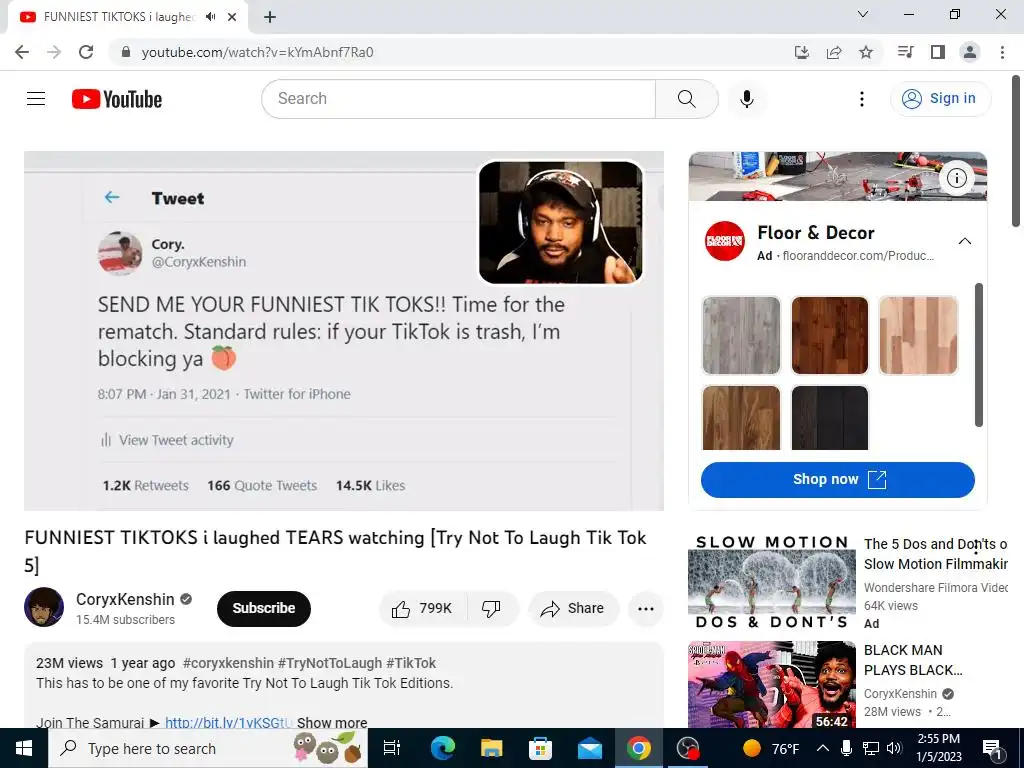Go forward in browser history
1024x768 pixels.
click(x=54, y=52)
